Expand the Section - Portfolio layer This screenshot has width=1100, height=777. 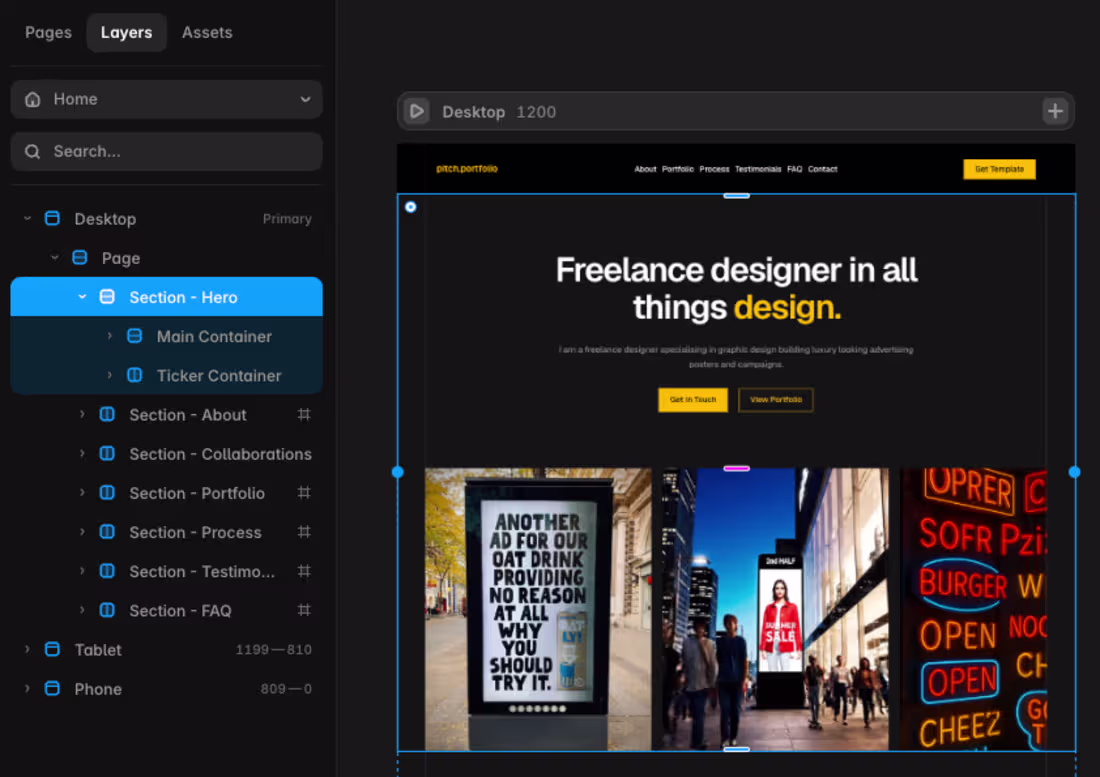(x=82, y=493)
